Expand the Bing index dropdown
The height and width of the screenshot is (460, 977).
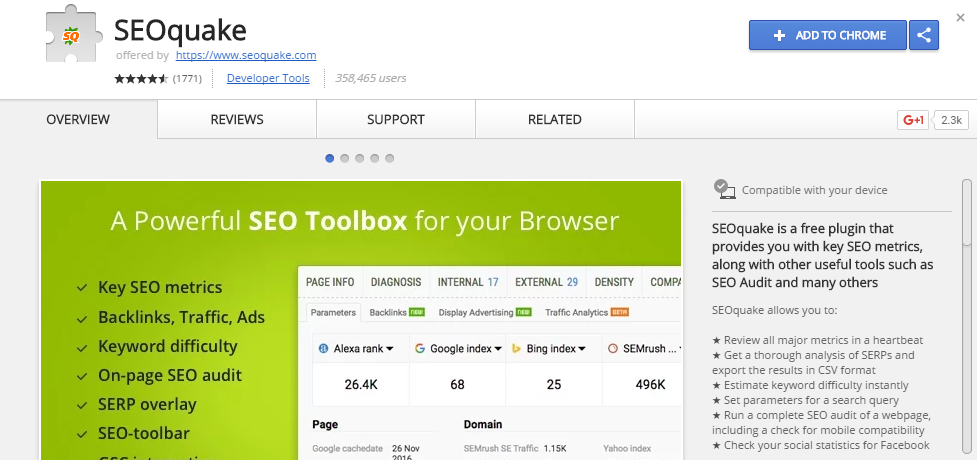[x=582, y=349]
